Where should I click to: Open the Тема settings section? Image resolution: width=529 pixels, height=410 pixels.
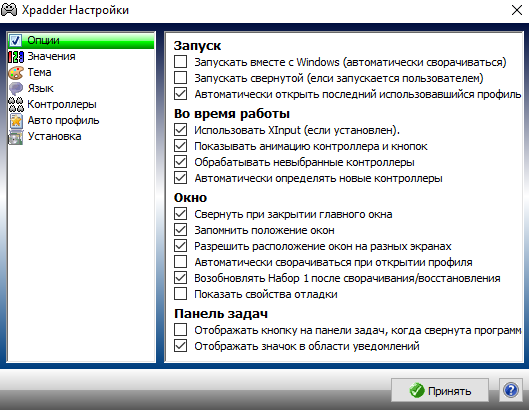(81, 73)
